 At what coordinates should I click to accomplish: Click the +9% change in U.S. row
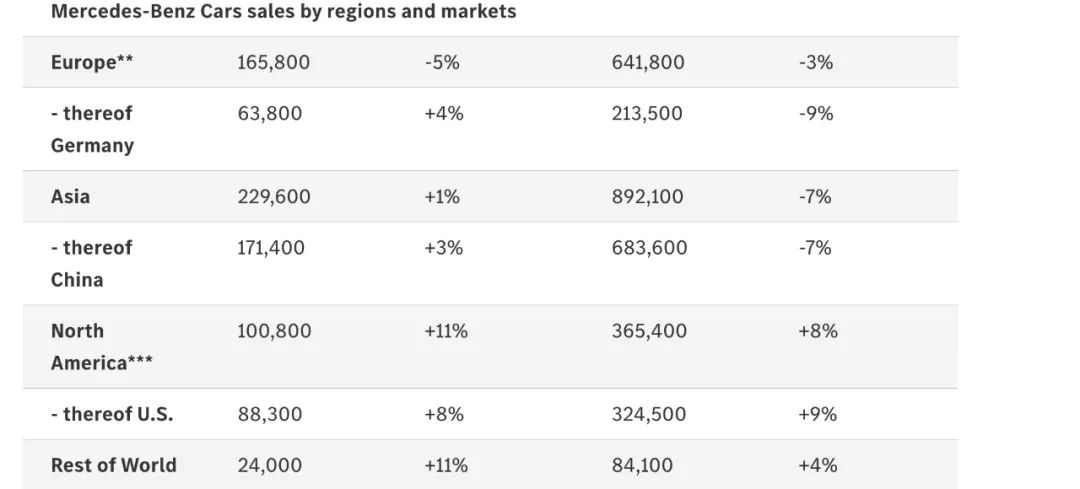point(817,414)
